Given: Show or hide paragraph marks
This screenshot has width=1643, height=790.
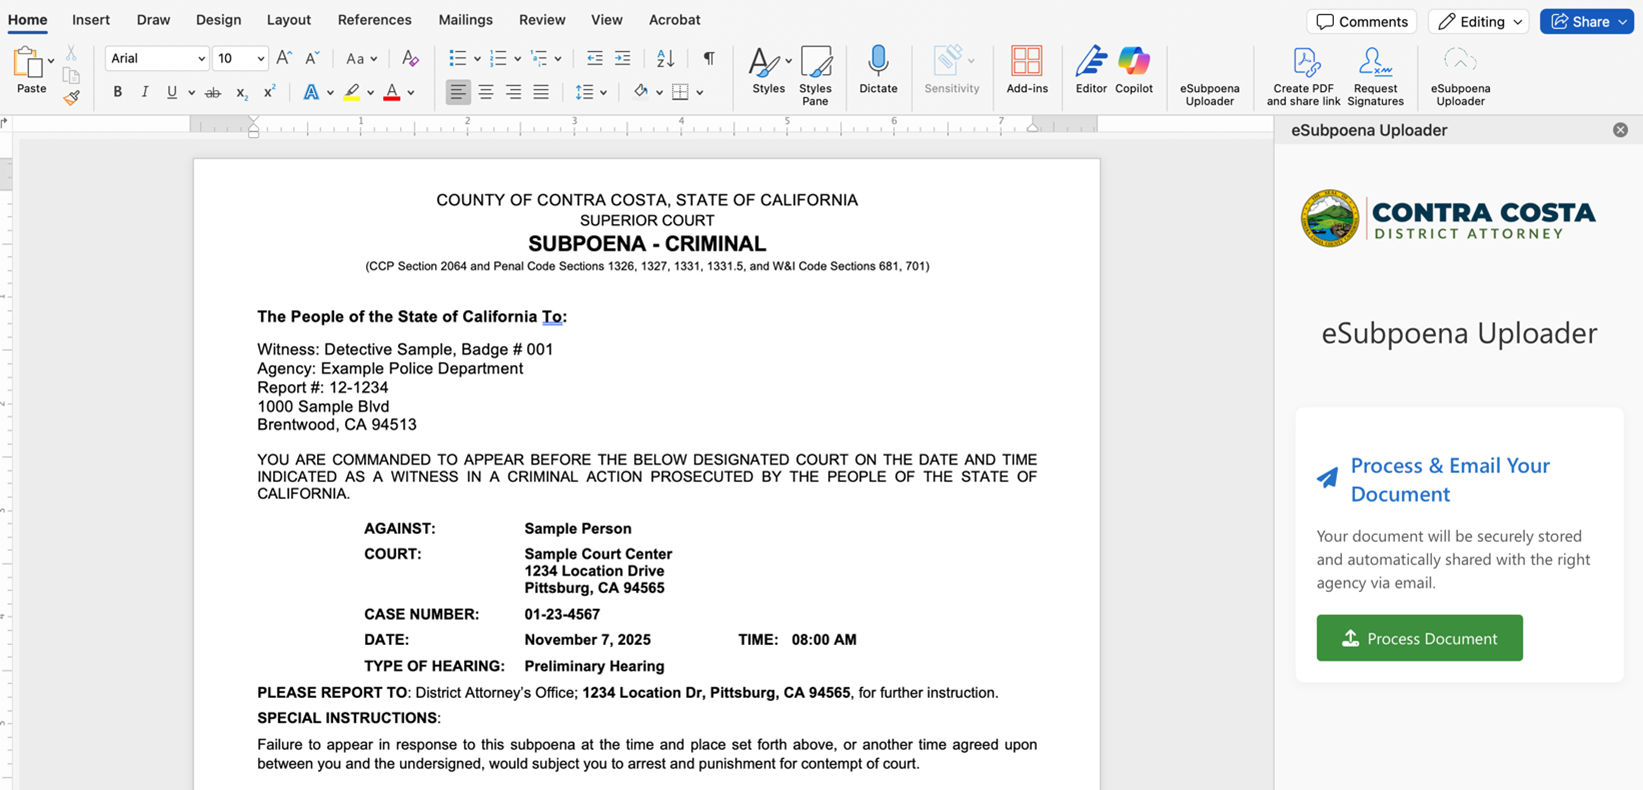Looking at the screenshot, I should (709, 59).
